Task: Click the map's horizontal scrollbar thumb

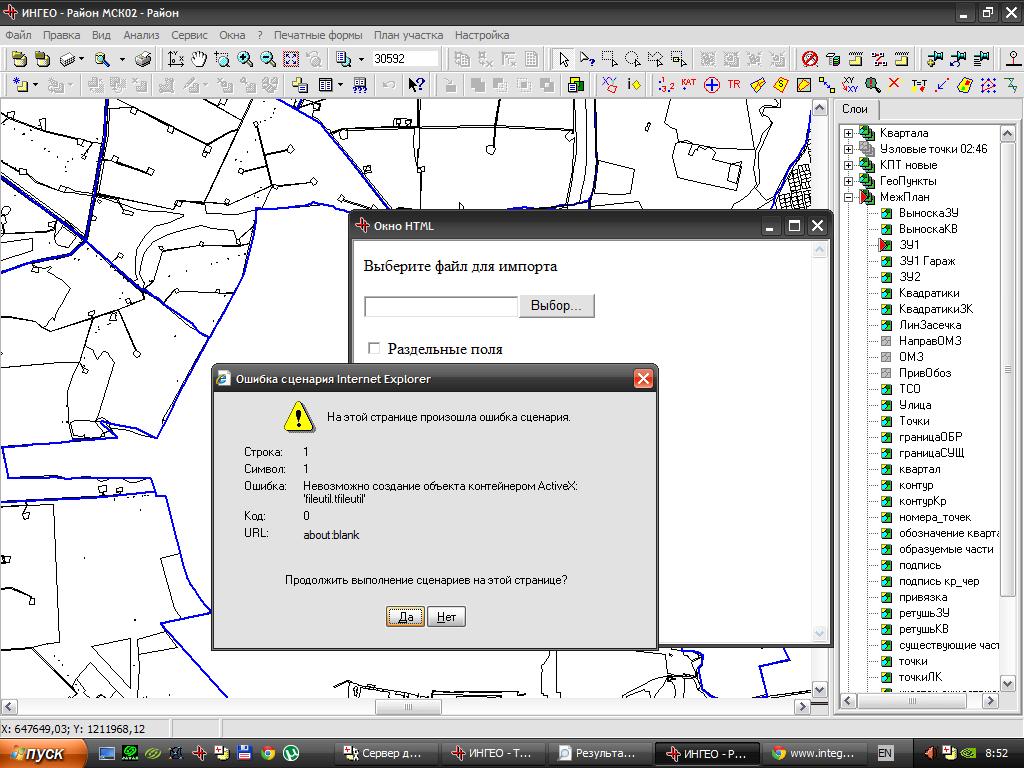Action: coord(408,707)
